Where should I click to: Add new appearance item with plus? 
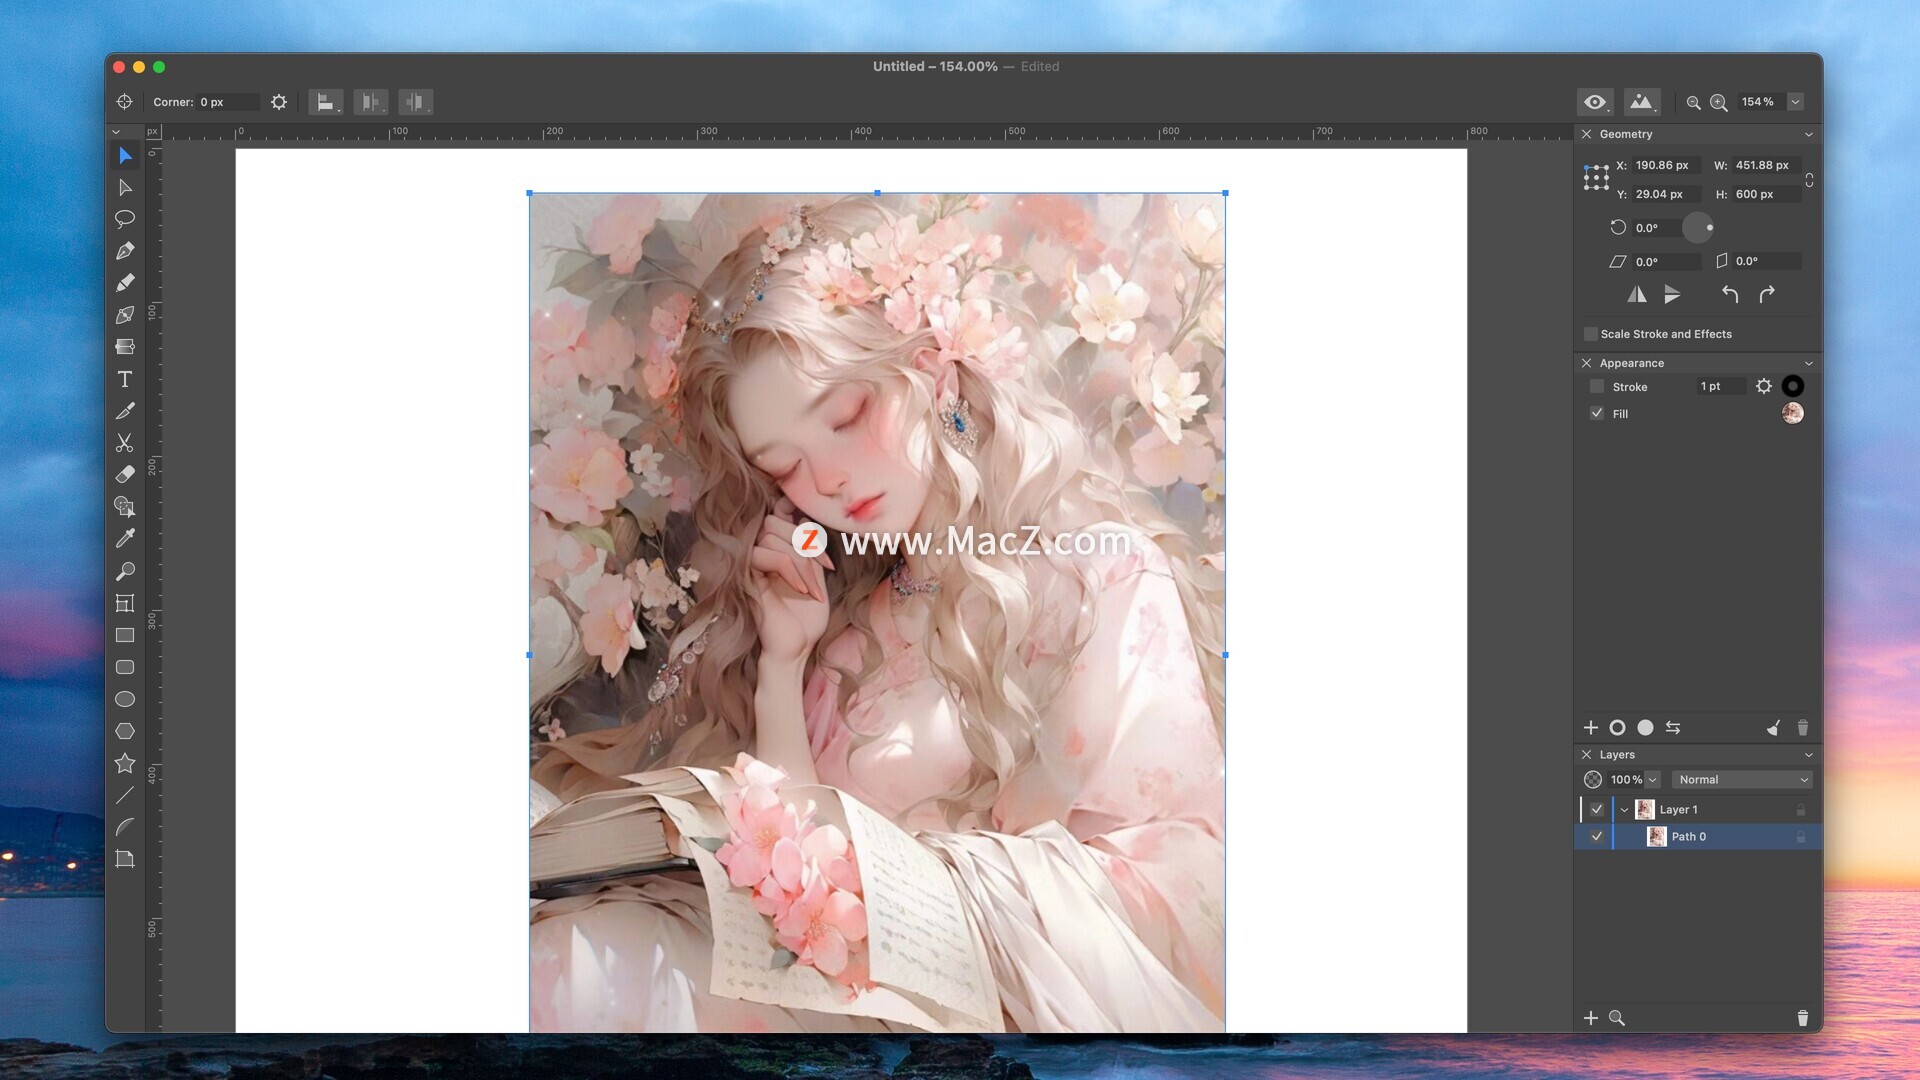pyautogui.click(x=1591, y=728)
